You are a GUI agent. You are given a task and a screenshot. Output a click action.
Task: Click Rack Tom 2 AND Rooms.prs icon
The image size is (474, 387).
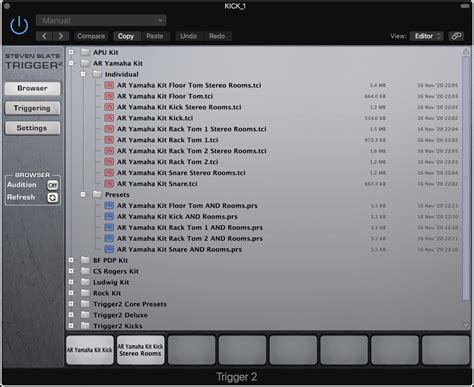109,238
